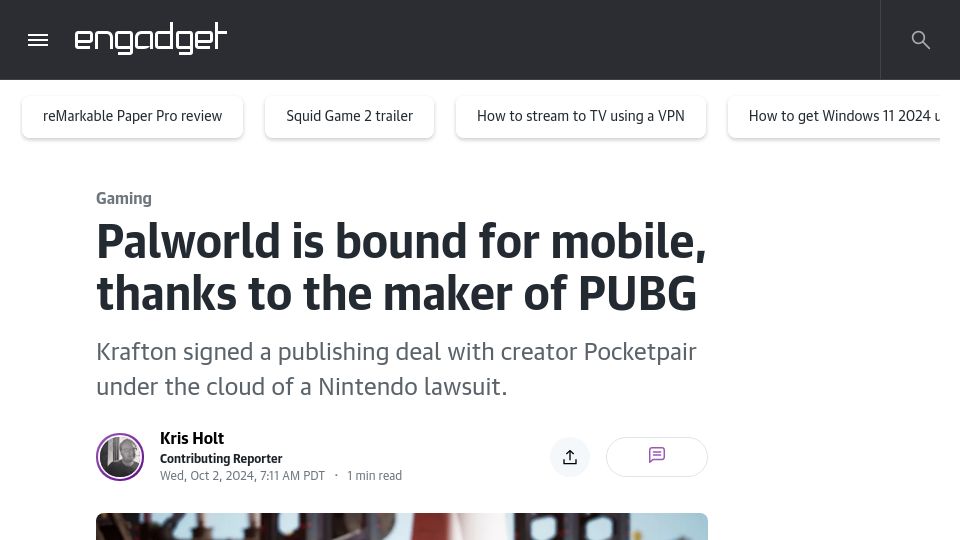Click the Krafton publishing deal subheading

click(397, 369)
